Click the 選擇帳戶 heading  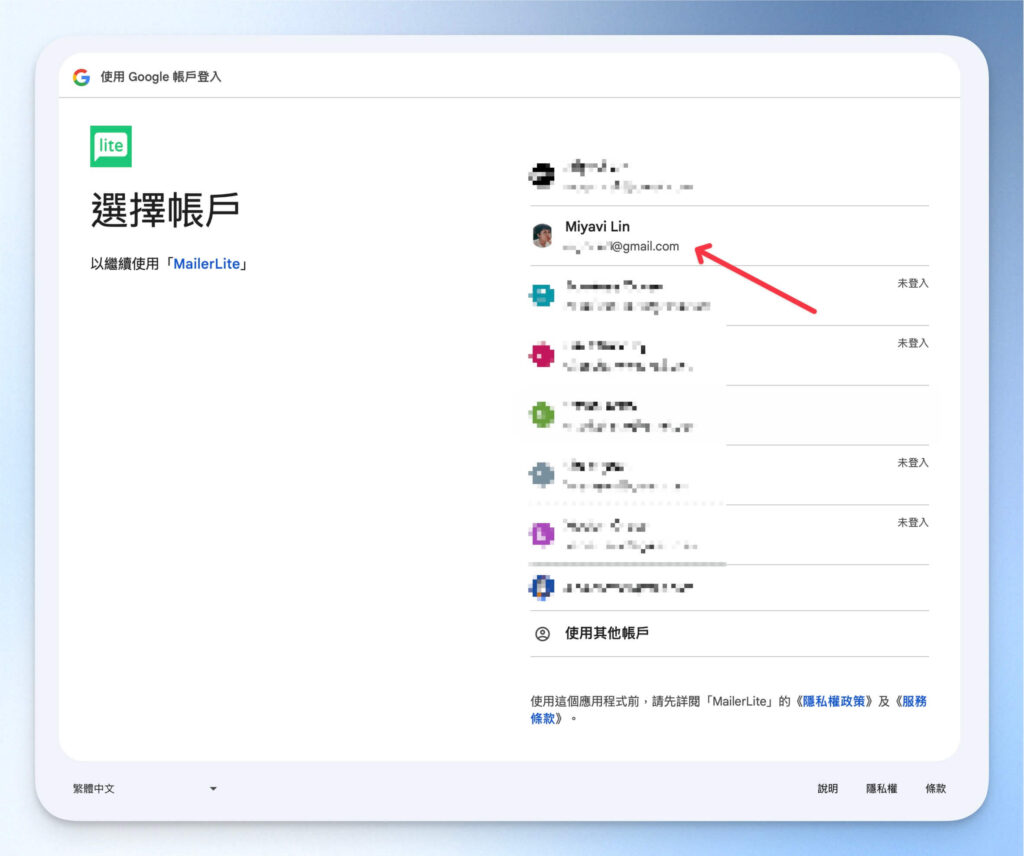coord(165,210)
